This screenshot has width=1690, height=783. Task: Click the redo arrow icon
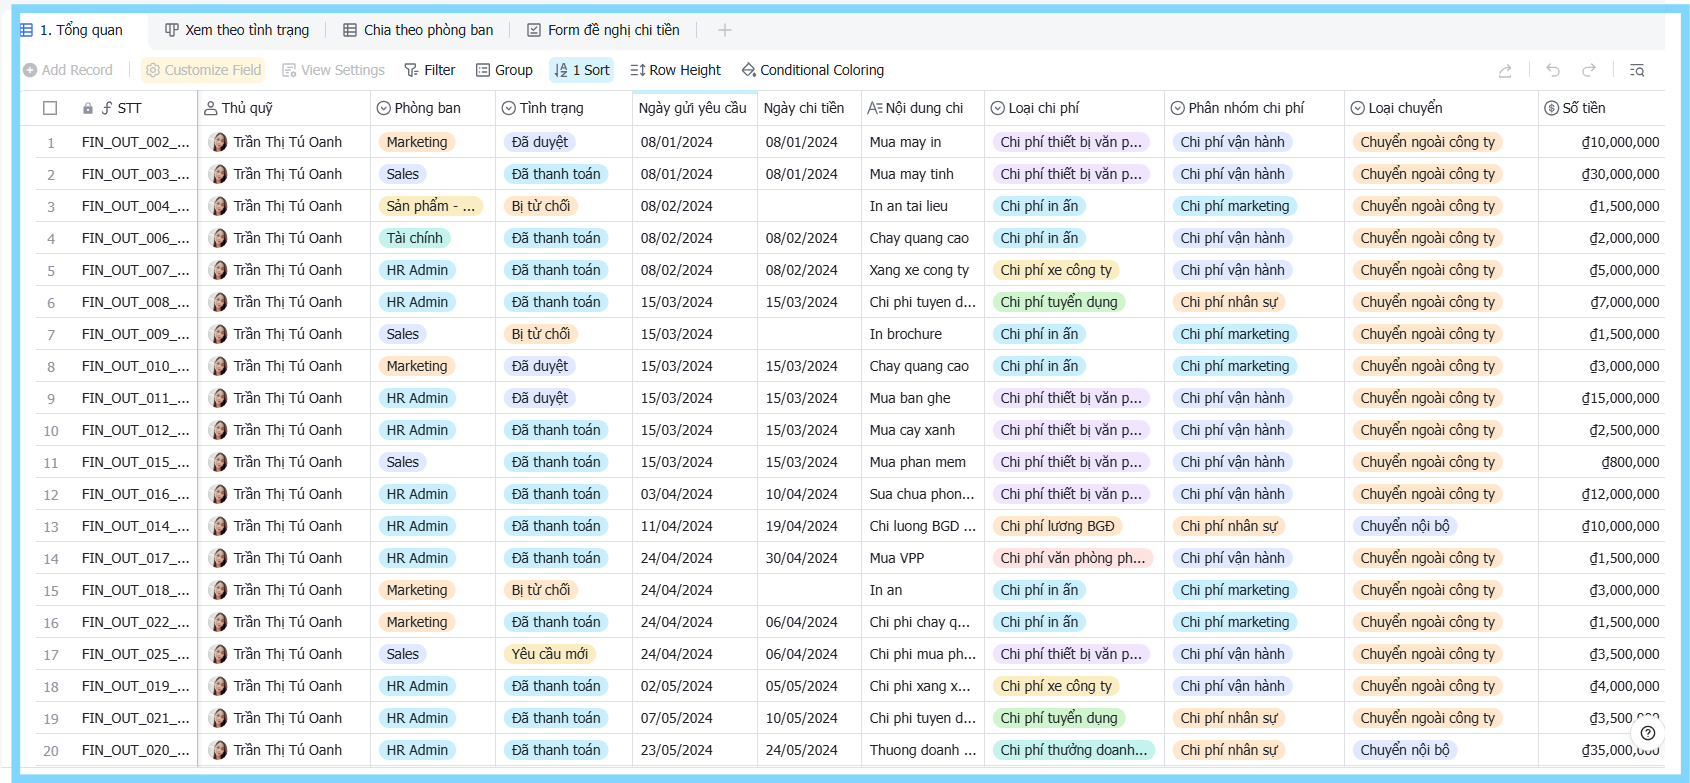click(1589, 70)
